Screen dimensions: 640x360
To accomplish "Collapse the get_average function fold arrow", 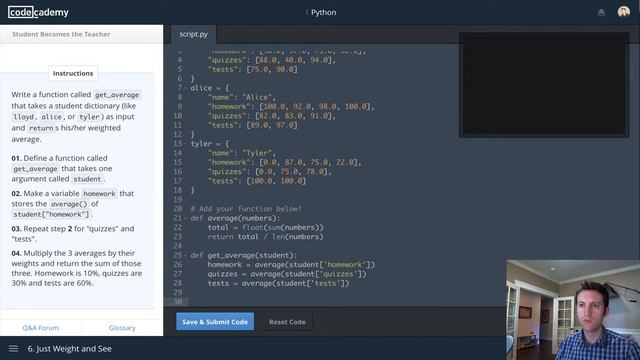I will [x=186, y=255].
